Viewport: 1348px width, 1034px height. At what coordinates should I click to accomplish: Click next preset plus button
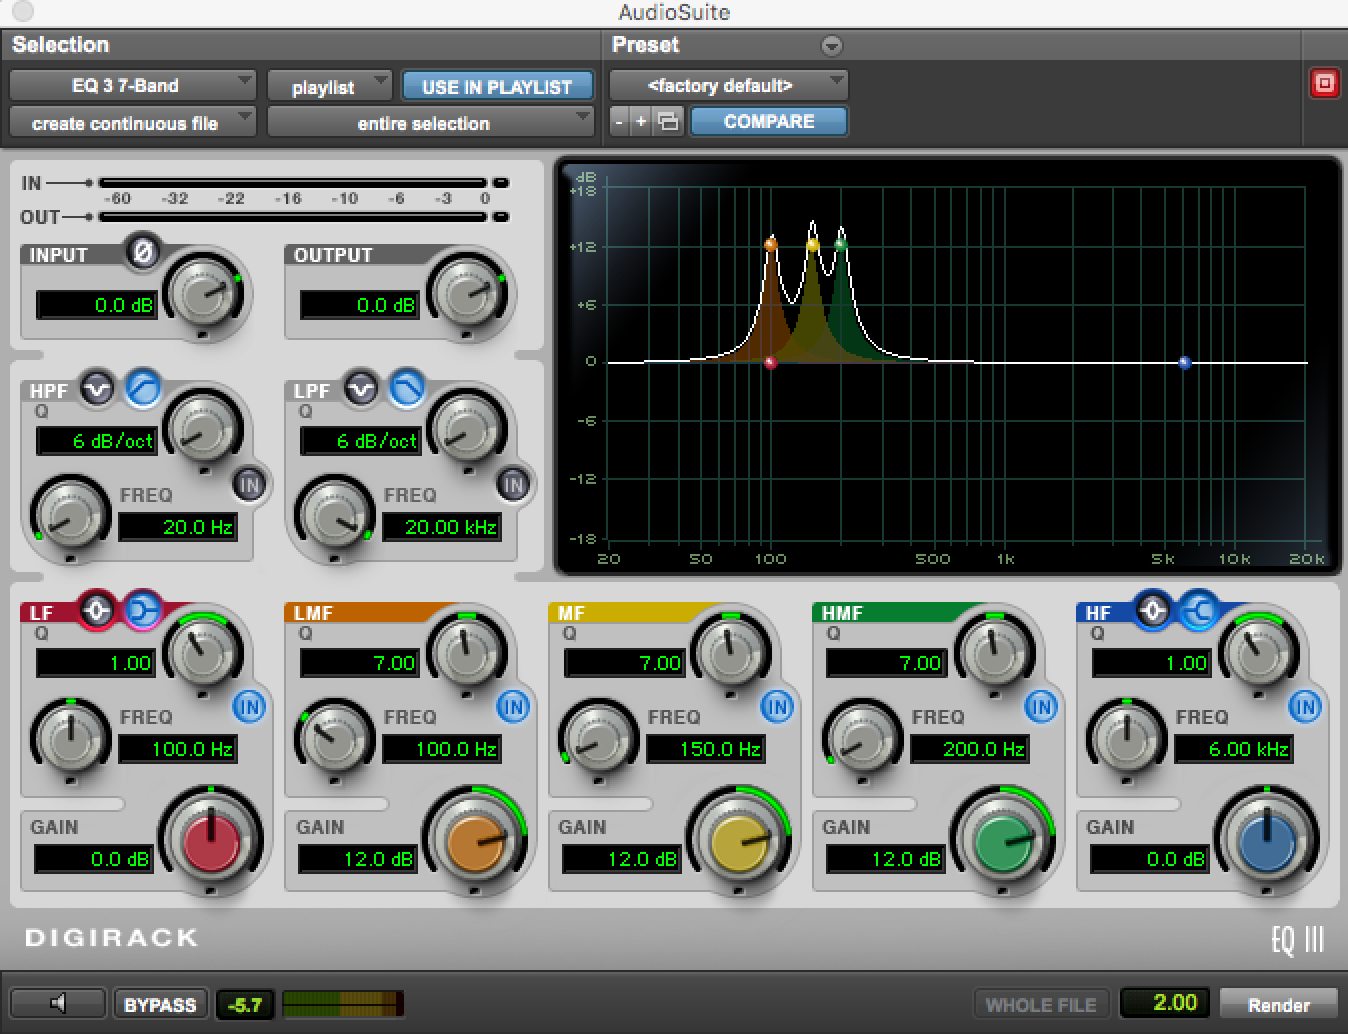tap(642, 122)
